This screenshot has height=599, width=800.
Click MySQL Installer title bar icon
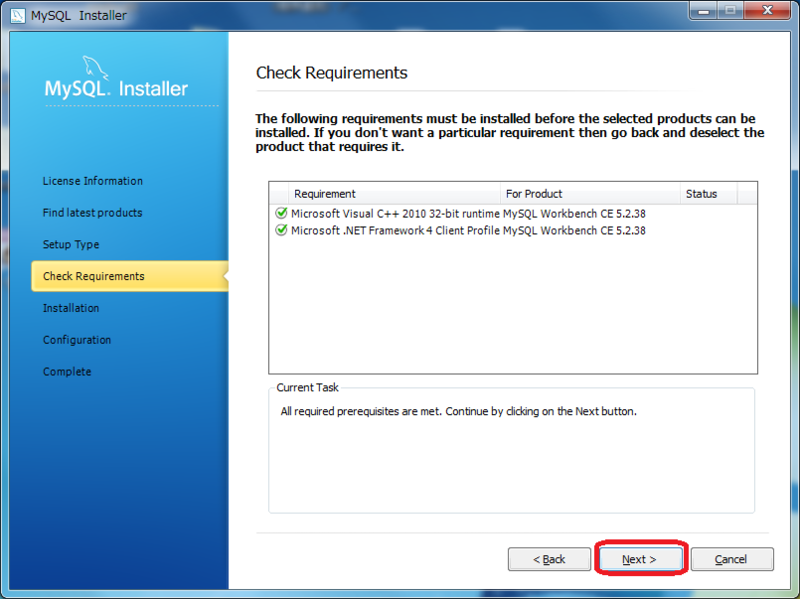[x=17, y=15]
